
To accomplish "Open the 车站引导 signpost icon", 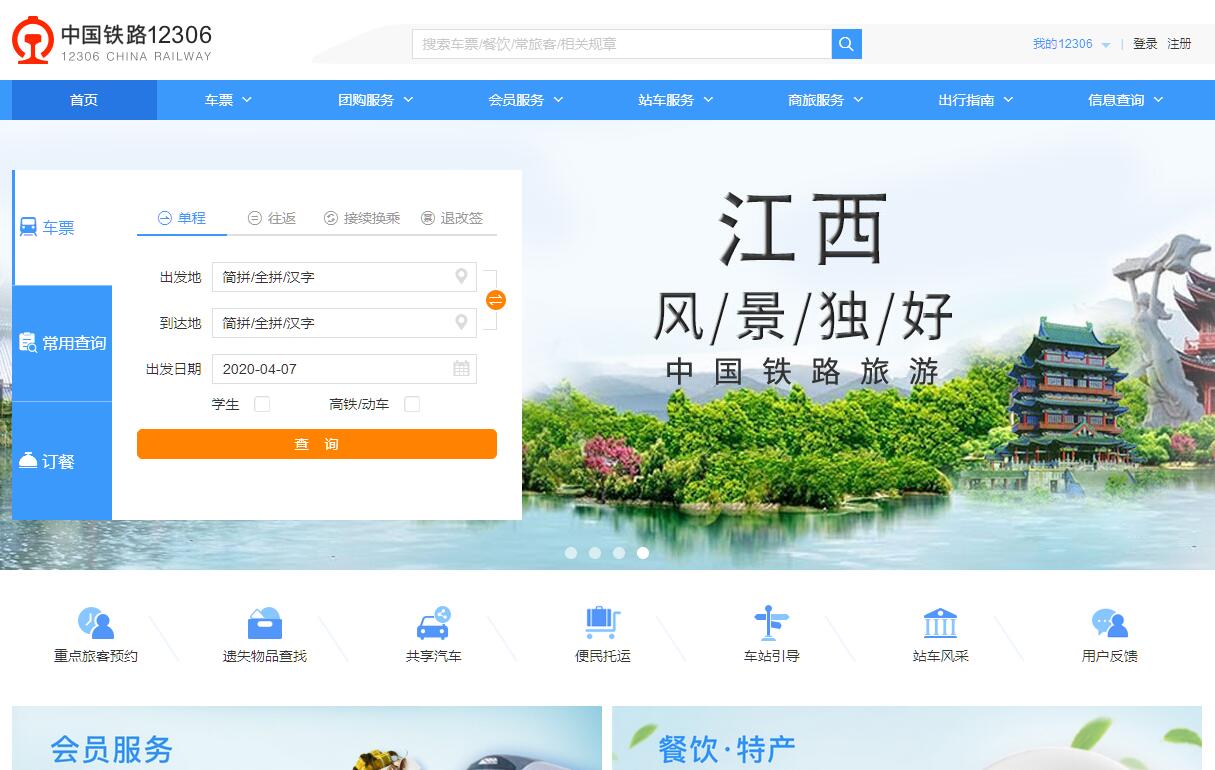I will pos(772,624).
